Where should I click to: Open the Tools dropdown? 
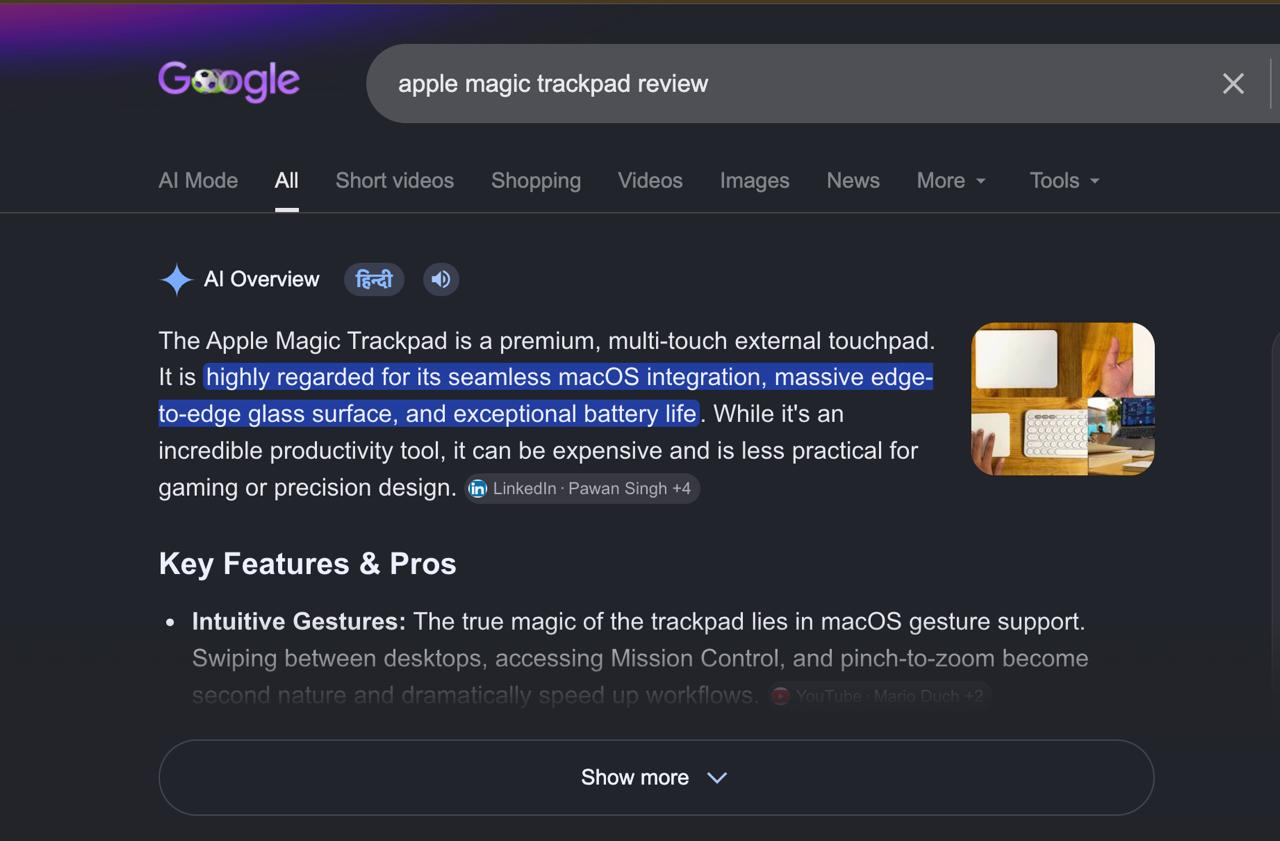click(1064, 181)
